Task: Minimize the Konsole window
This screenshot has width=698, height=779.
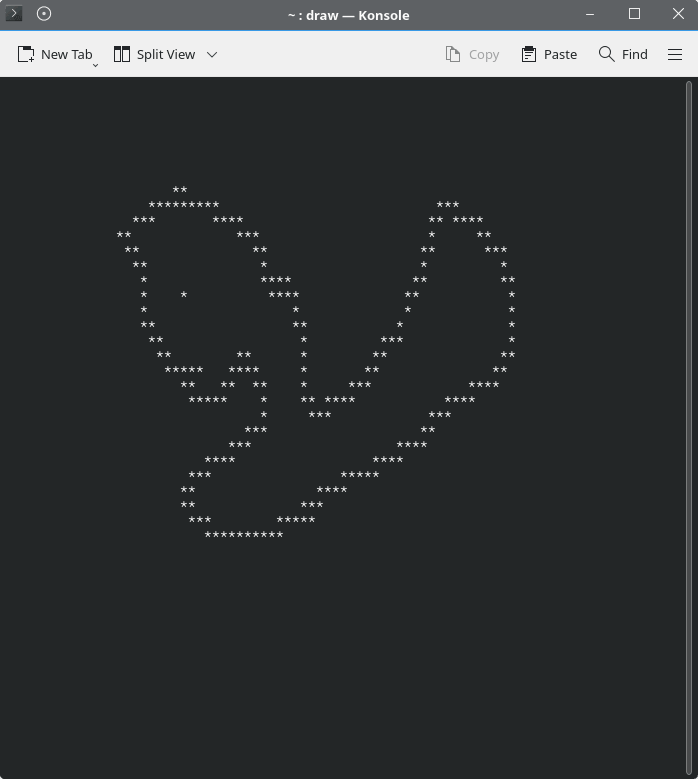Action: [x=590, y=14]
